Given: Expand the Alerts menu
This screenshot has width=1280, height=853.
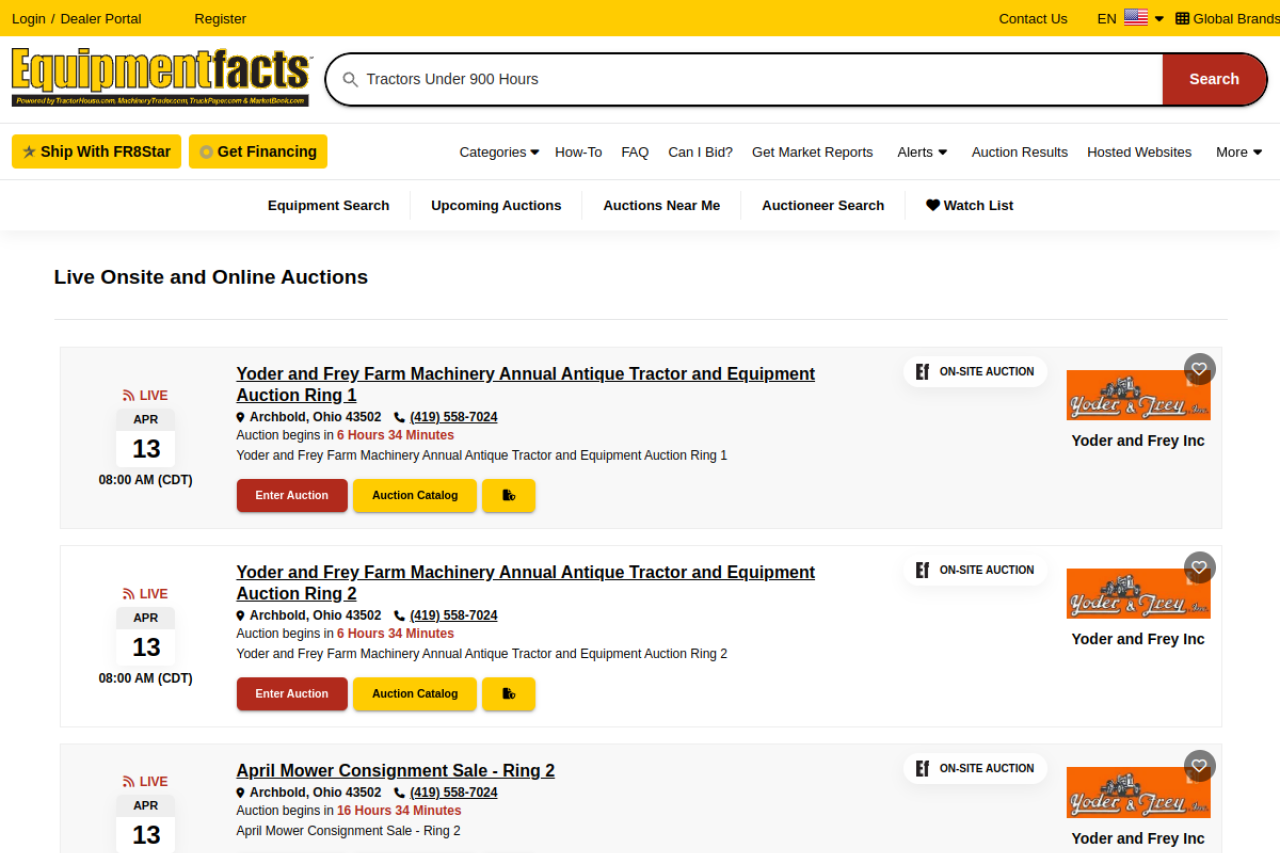Looking at the screenshot, I should pyautogui.click(x=921, y=152).
